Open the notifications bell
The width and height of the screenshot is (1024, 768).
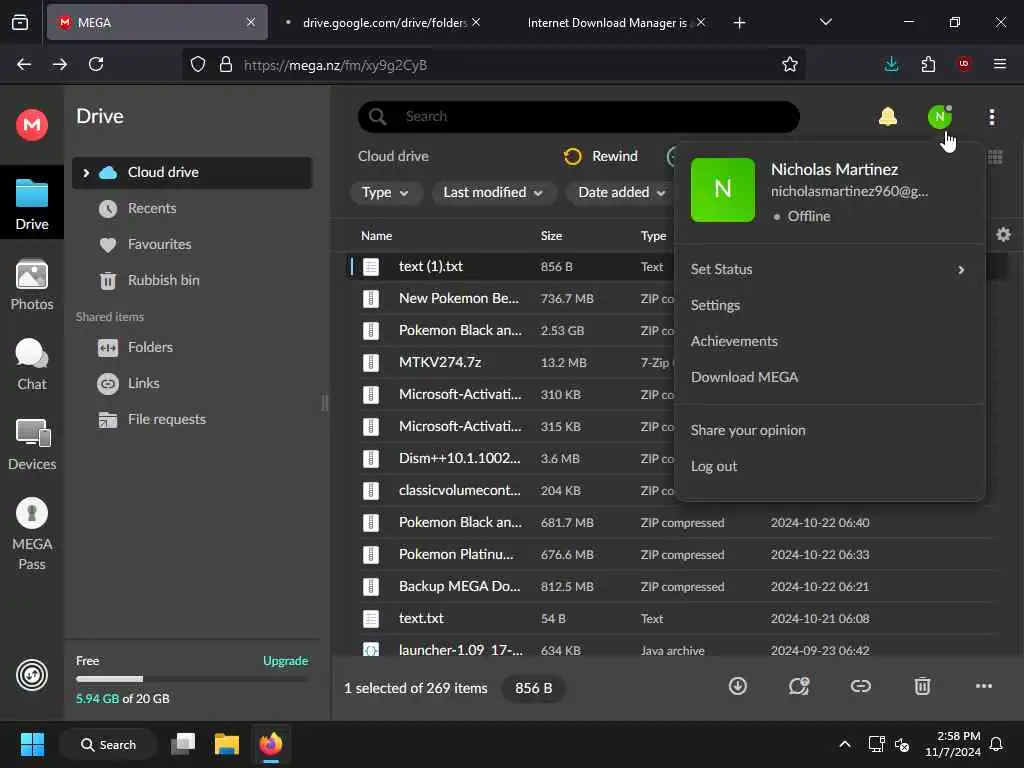(x=888, y=117)
